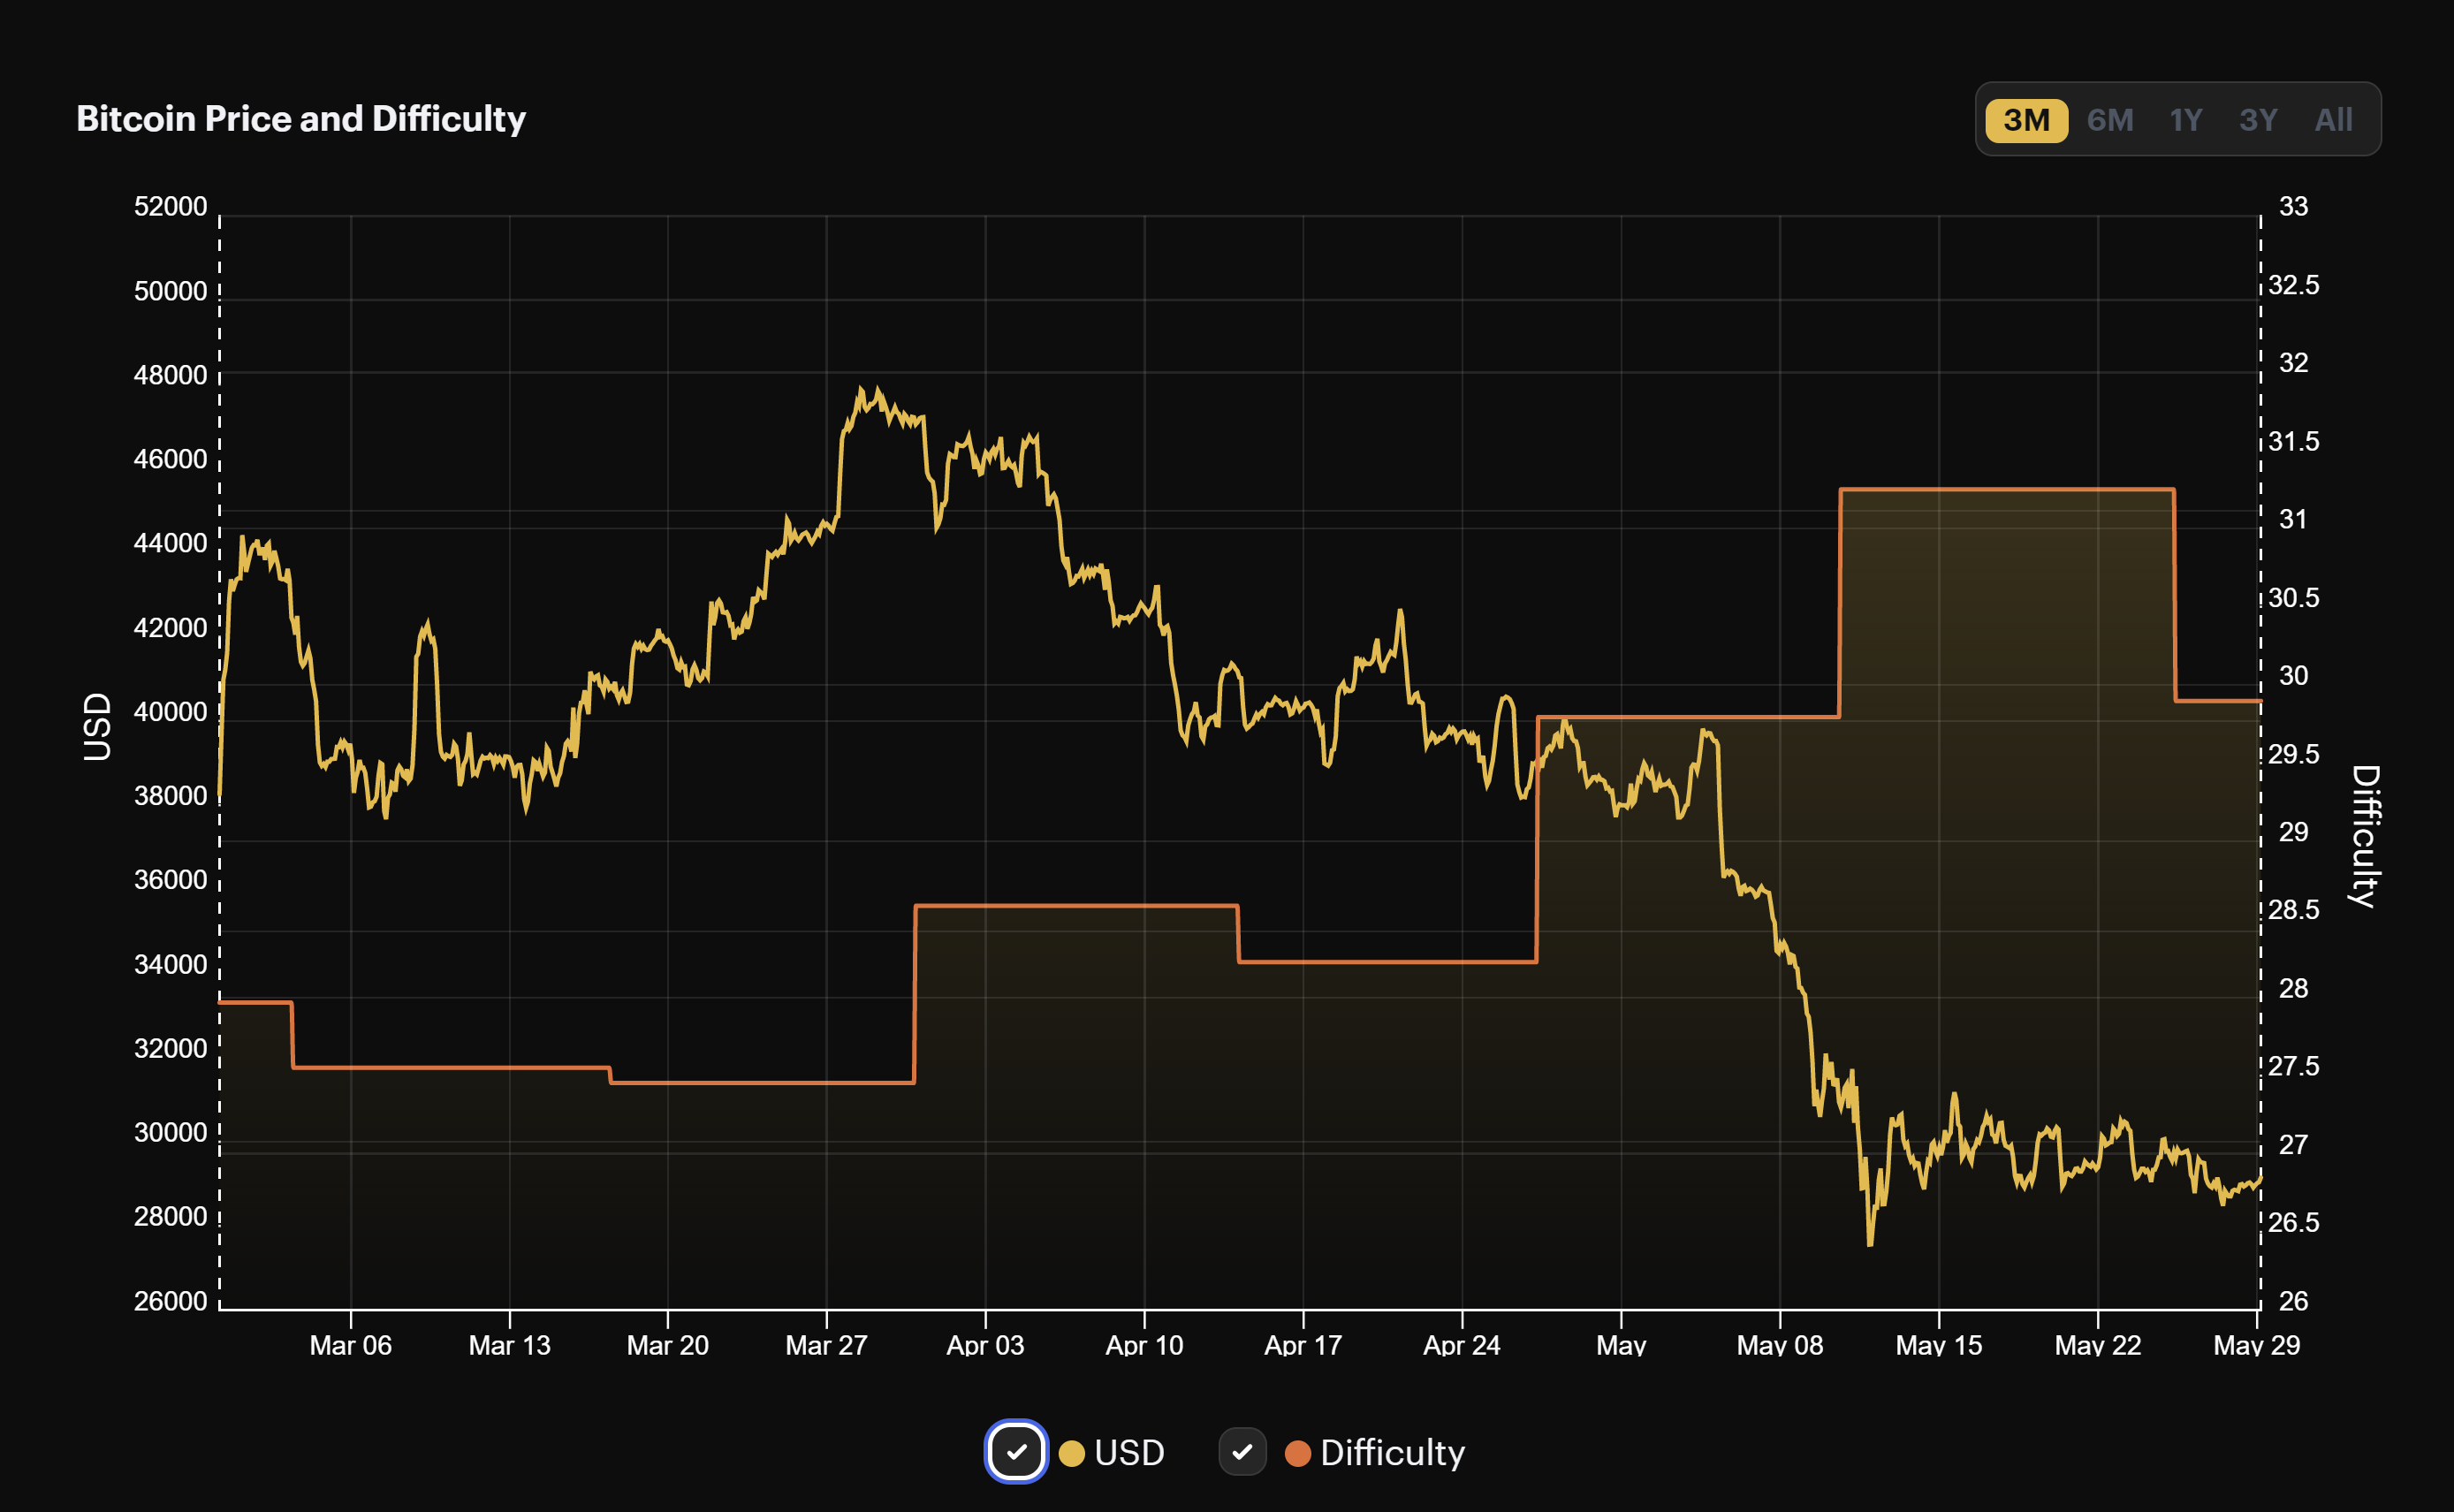The image size is (2454, 1512).
Task: Click the May 29 x-axis label
Action: pyautogui.click(x=2256, y=1345)
